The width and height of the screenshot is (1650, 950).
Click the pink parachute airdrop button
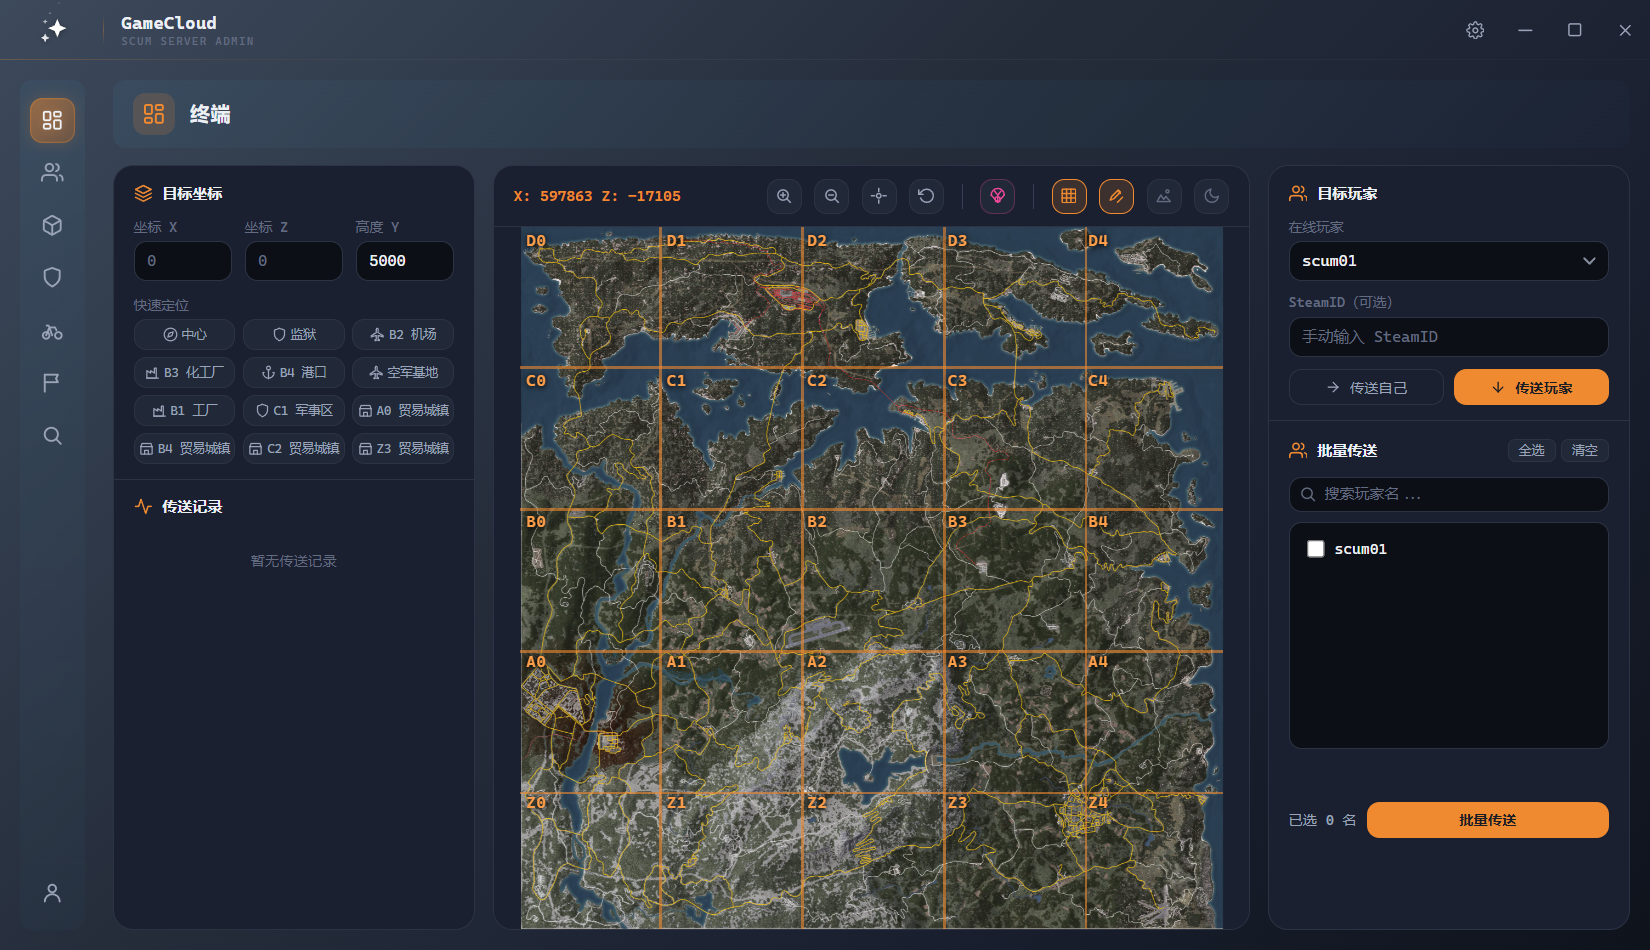(997, 196)
